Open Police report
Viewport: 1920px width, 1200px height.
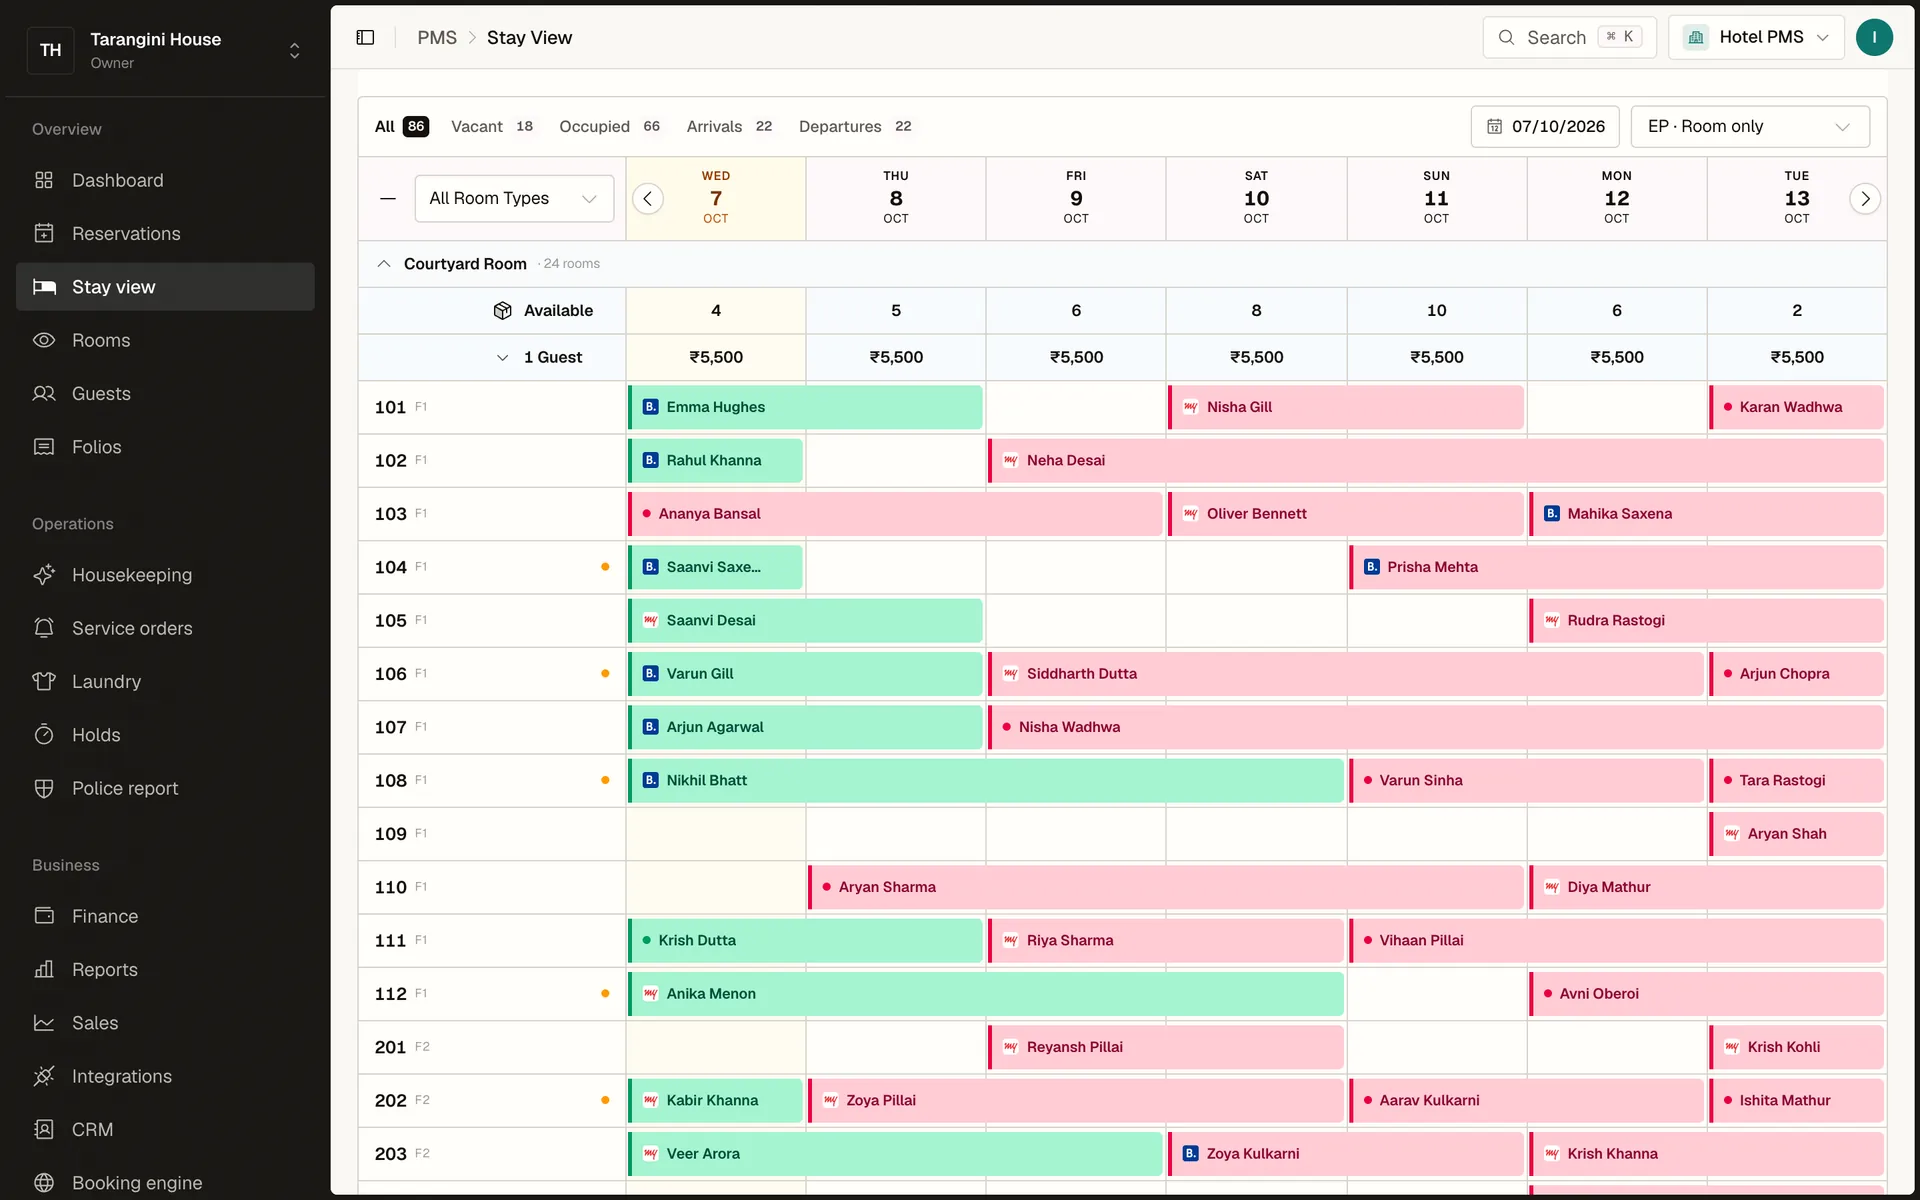(x=165, y=788)
